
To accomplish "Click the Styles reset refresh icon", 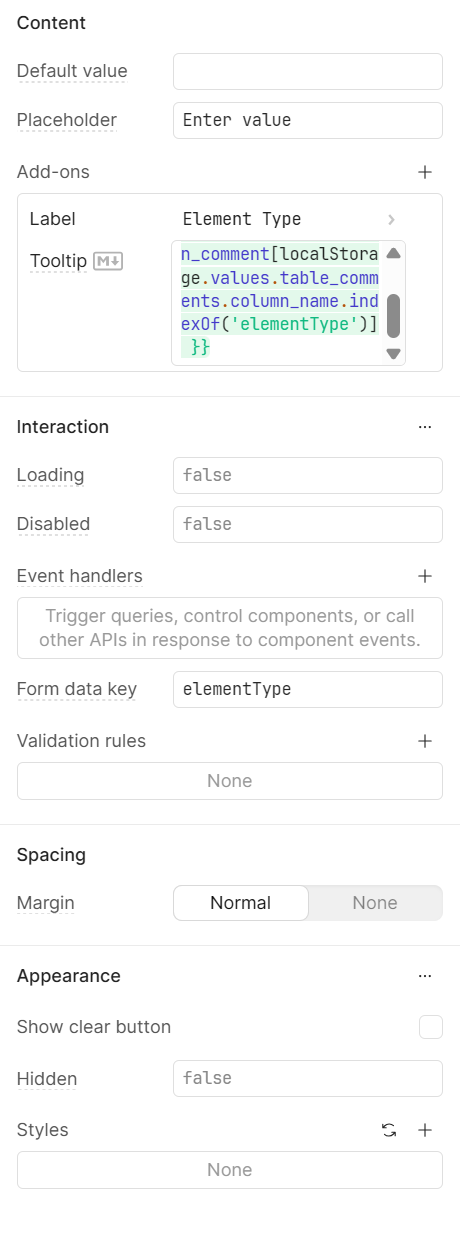I will coord(389,1130).
